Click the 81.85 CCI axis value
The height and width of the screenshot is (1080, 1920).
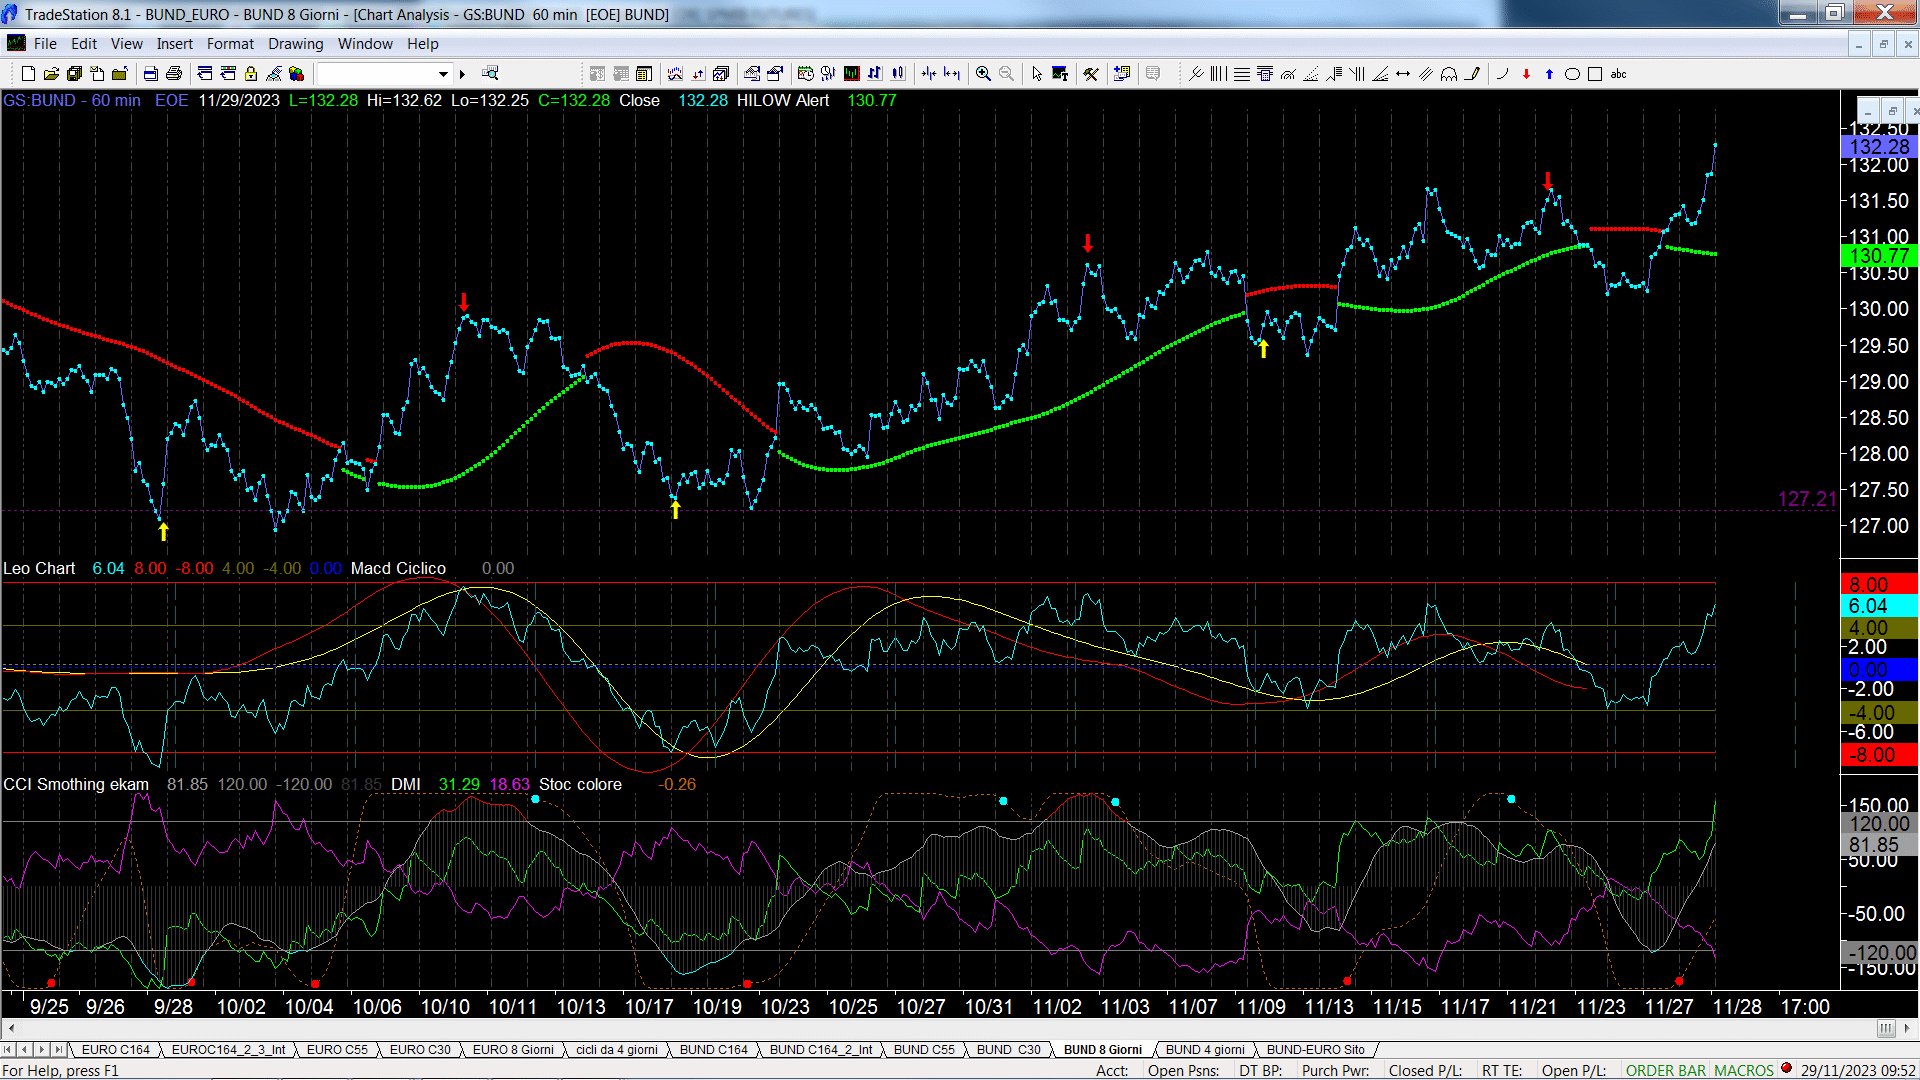tap(1879, 846)
